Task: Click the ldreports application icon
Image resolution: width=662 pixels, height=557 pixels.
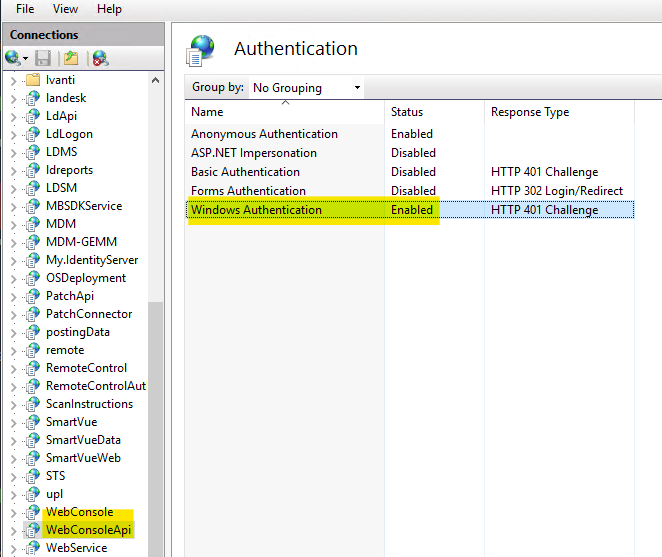Action: (x=33, y=170)
